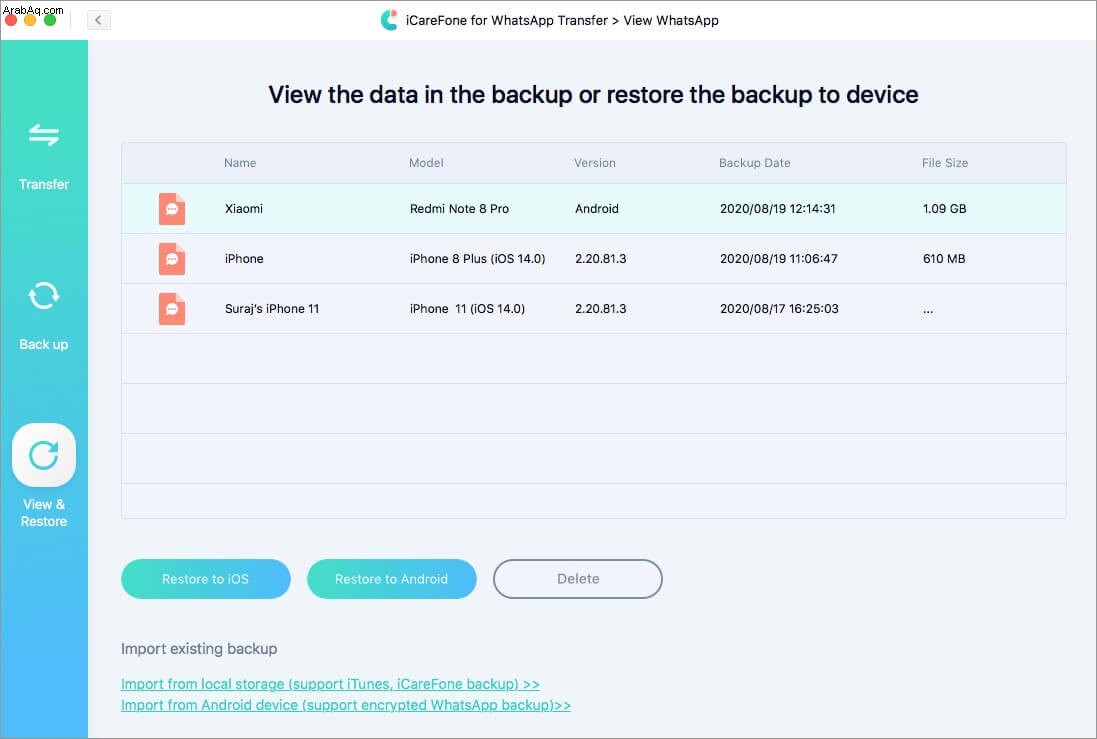Click the Redmi Note 8 Pro model cell
This screenshot has height=739, width=1097.
(x=459, y=209)
